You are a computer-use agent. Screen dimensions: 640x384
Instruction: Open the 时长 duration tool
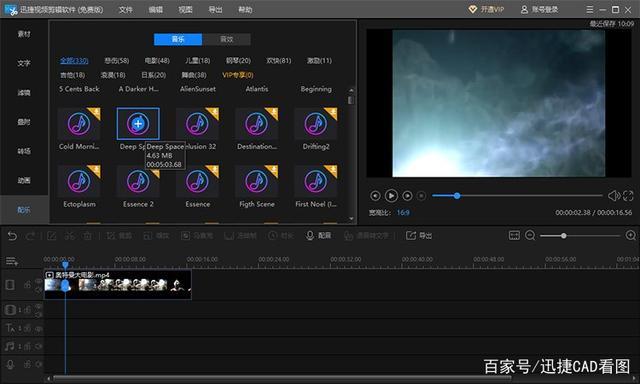(x=281, y=235)
